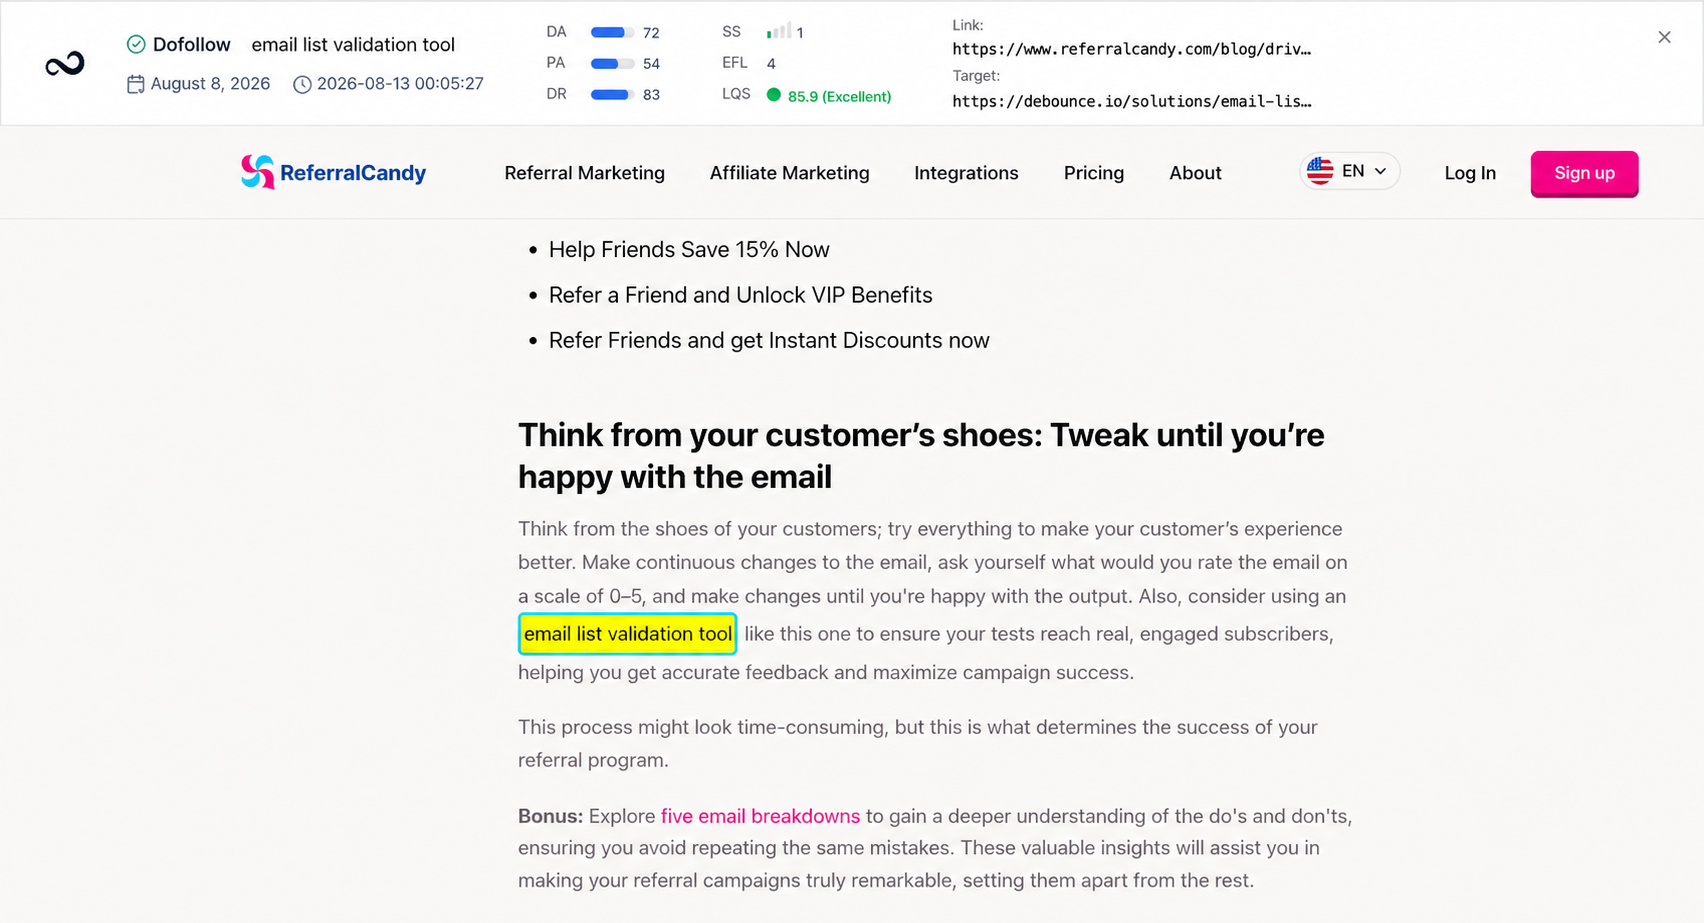Click the calendar icon beside August 8, 2026
Screen dimensions: 1704x923
click(x=136, y=84)
